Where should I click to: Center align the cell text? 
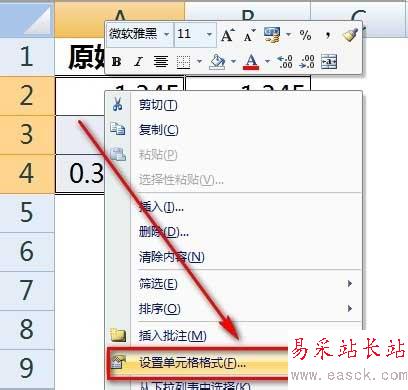point(161,62)
